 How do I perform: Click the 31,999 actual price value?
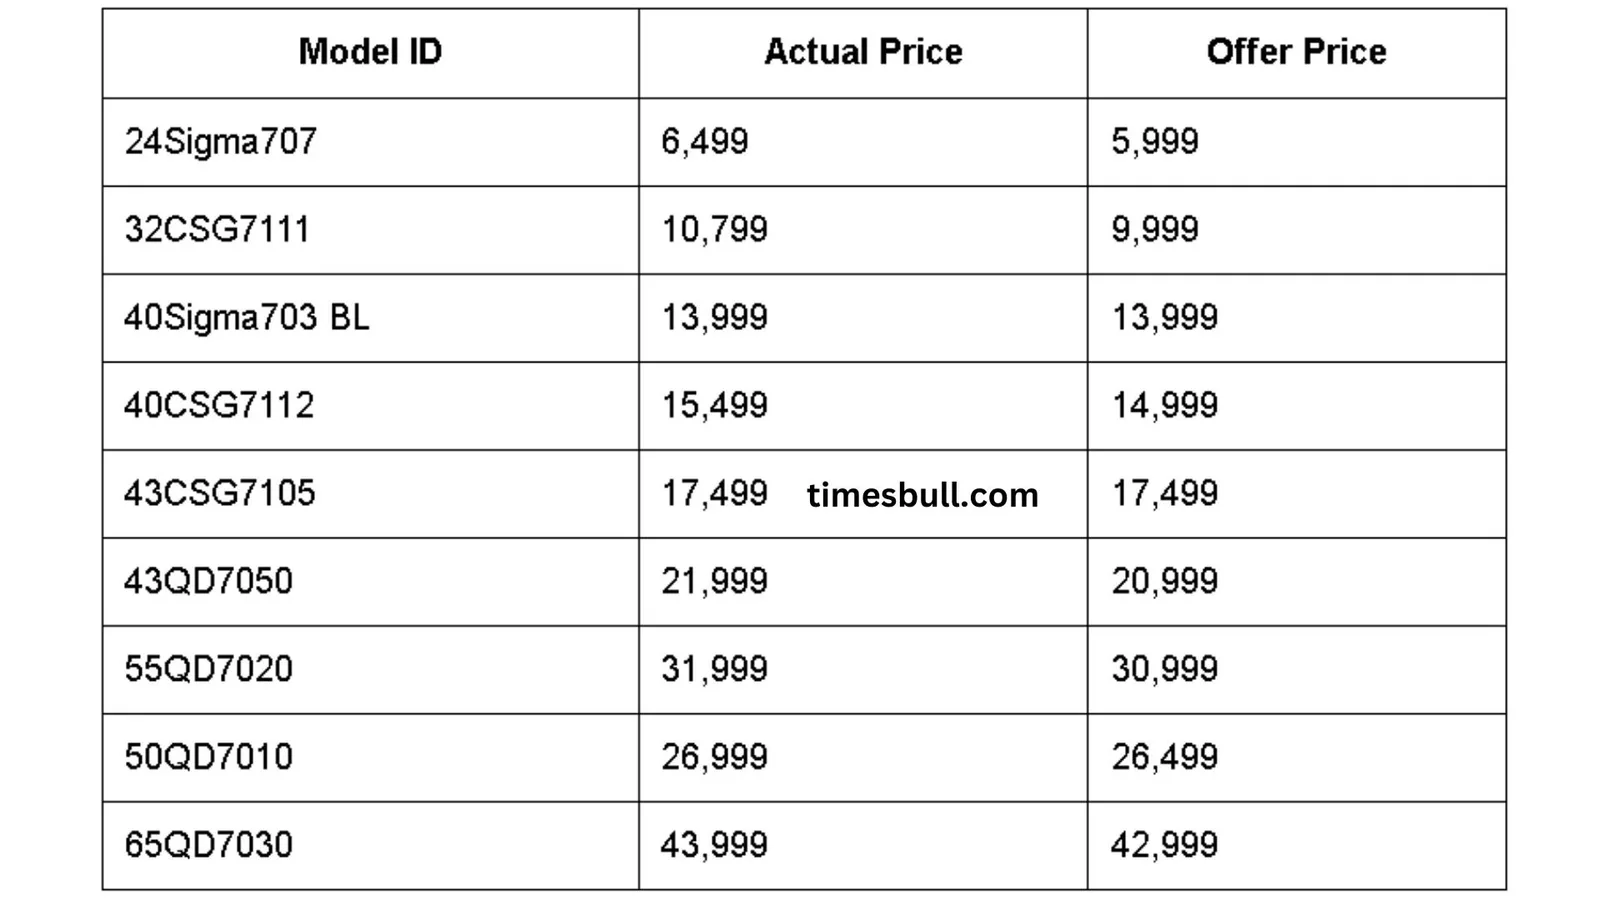pyautogui.click(x=714, y=669)
